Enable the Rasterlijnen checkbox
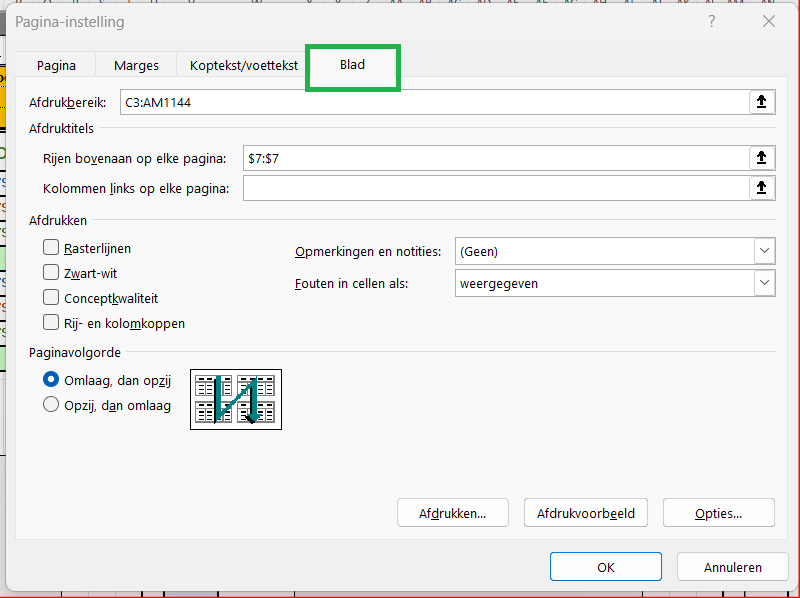Image resolution: width=800 pixels, height=598 pixels. coord(51,248)
